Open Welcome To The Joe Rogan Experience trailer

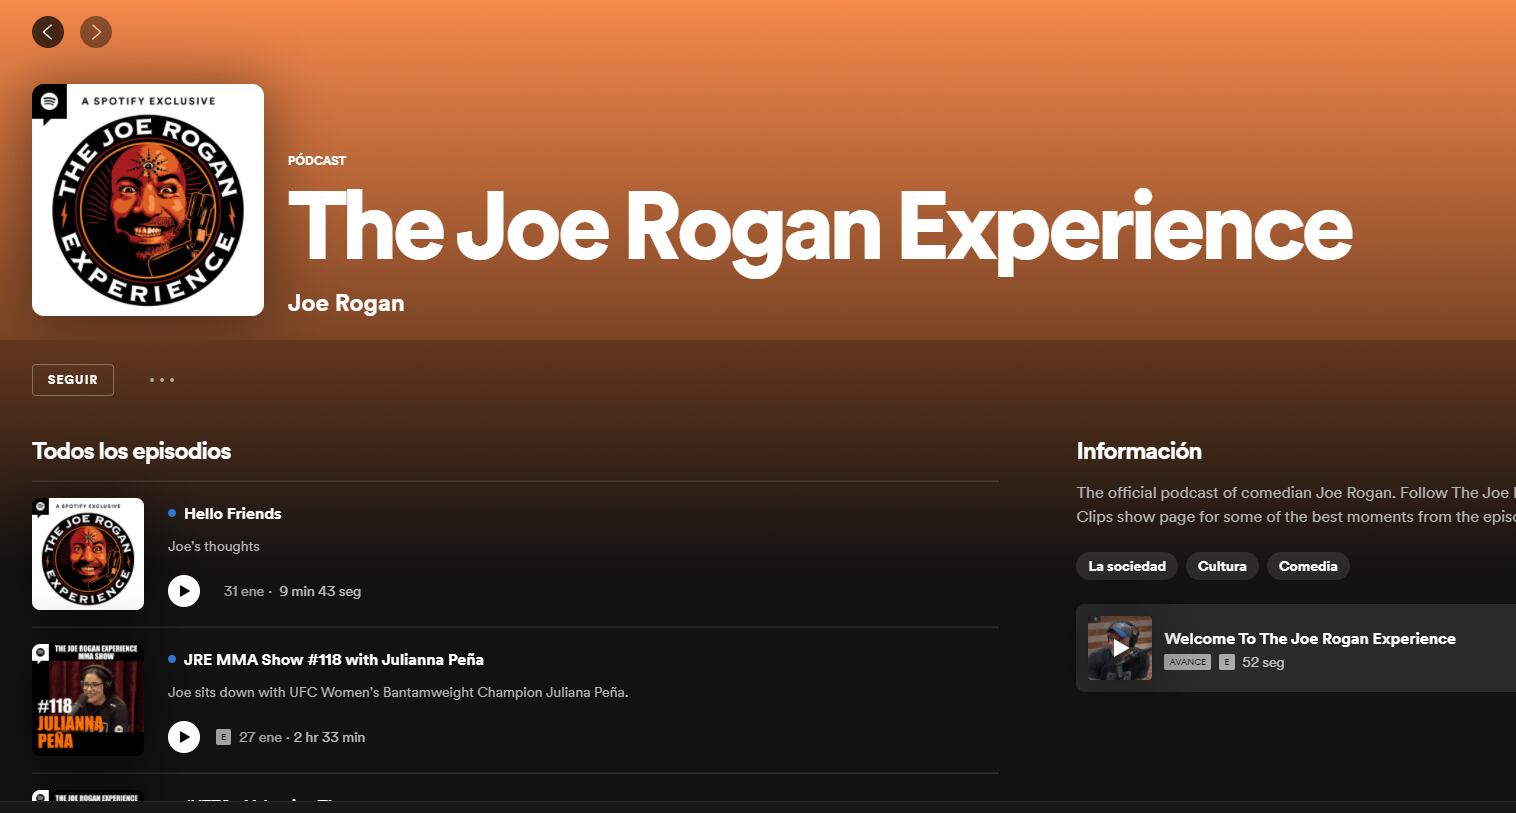point(1309,638)
